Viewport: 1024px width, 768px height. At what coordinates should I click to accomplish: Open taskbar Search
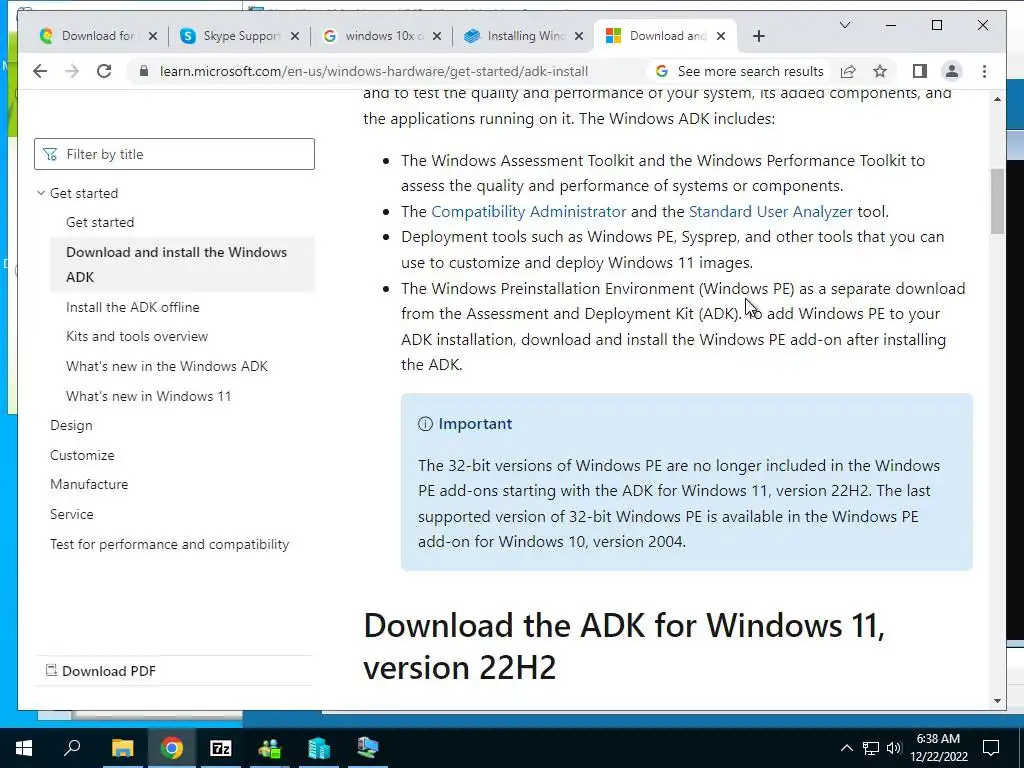click(72, 748)
